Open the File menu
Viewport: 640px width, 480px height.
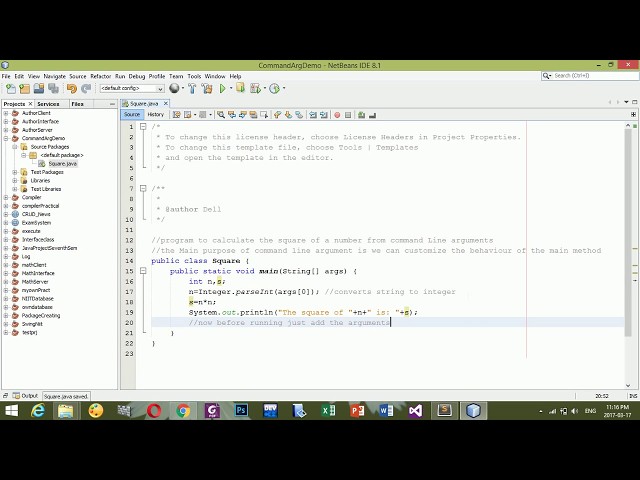[6, 76]
